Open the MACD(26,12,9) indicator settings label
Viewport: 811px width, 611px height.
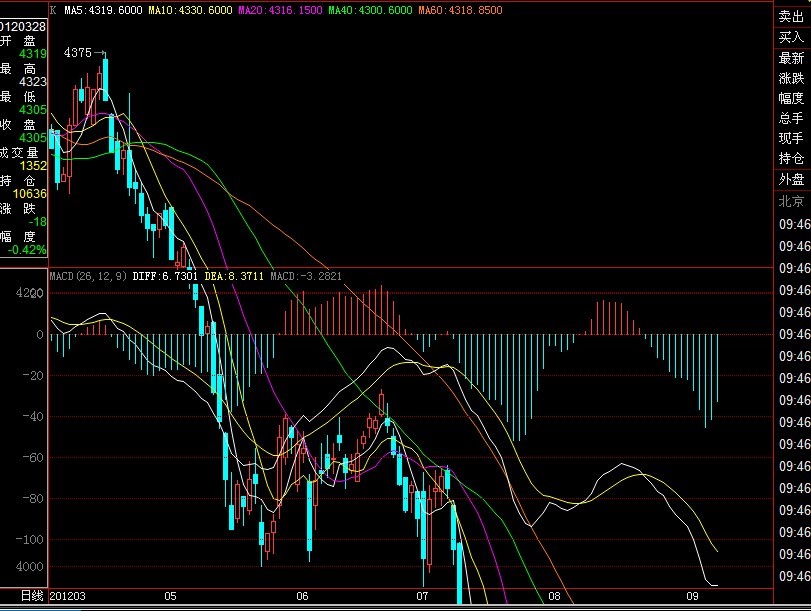point(84,275)
